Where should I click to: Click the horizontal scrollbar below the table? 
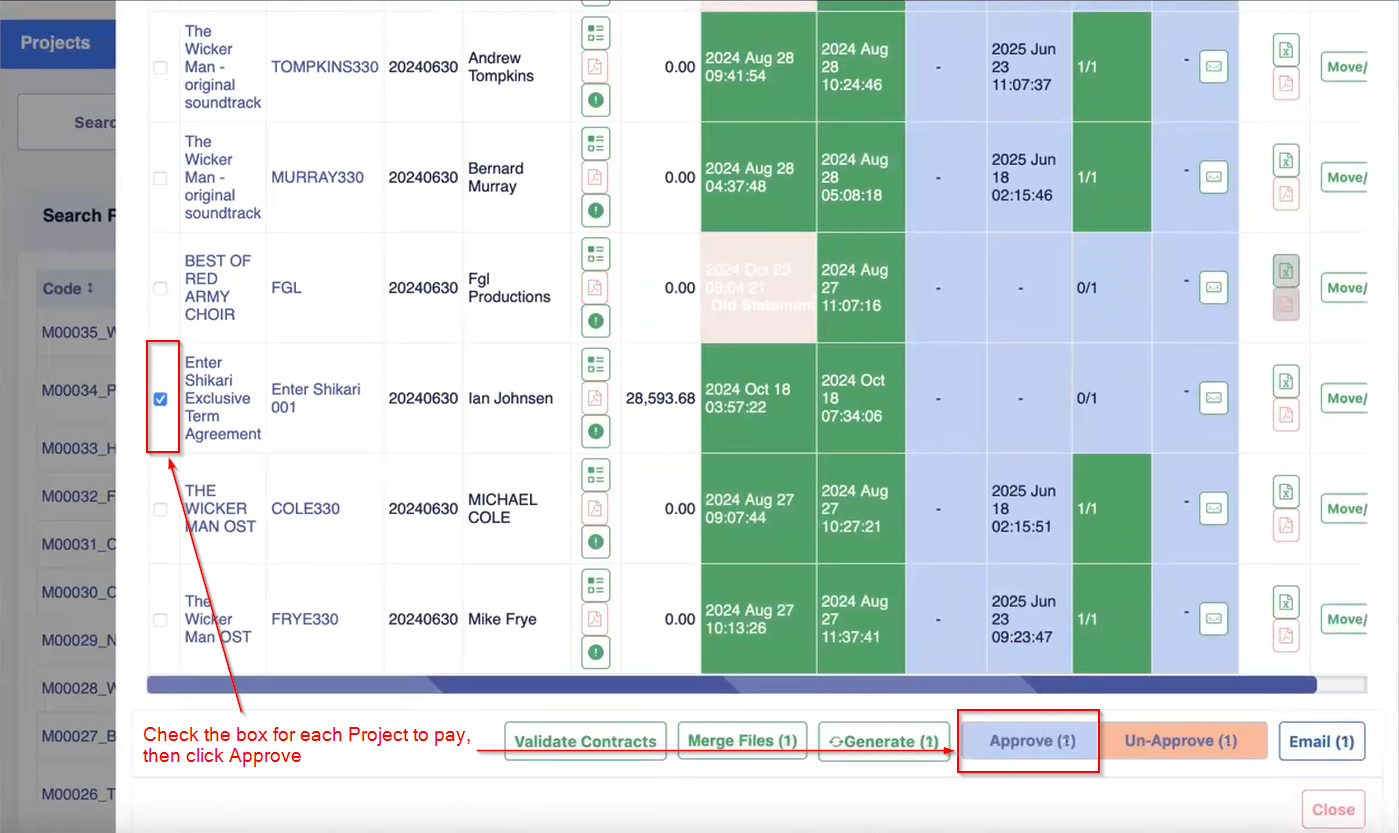[730, 685]
